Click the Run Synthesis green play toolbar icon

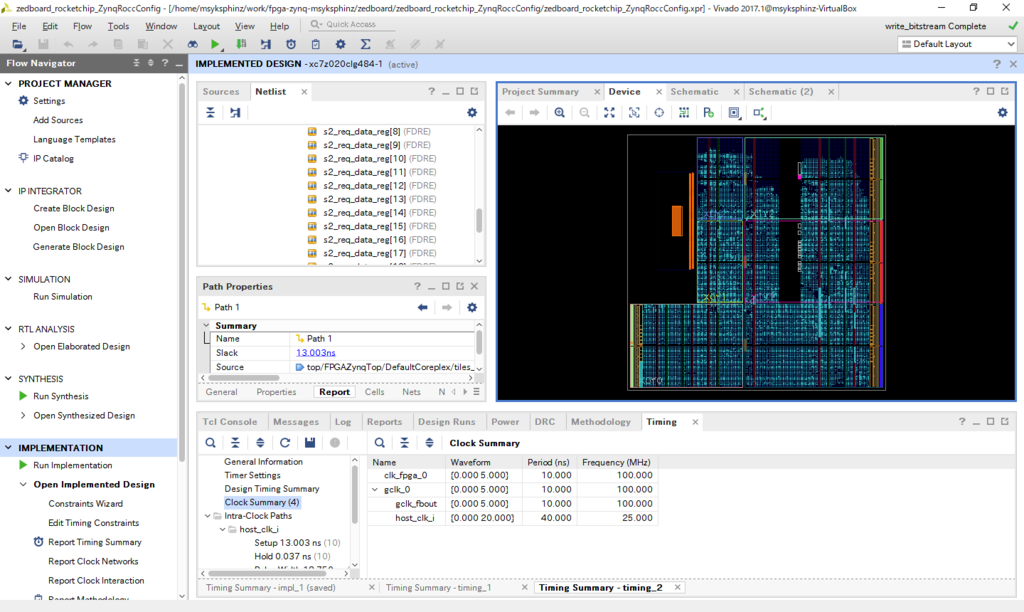(216, 44)
